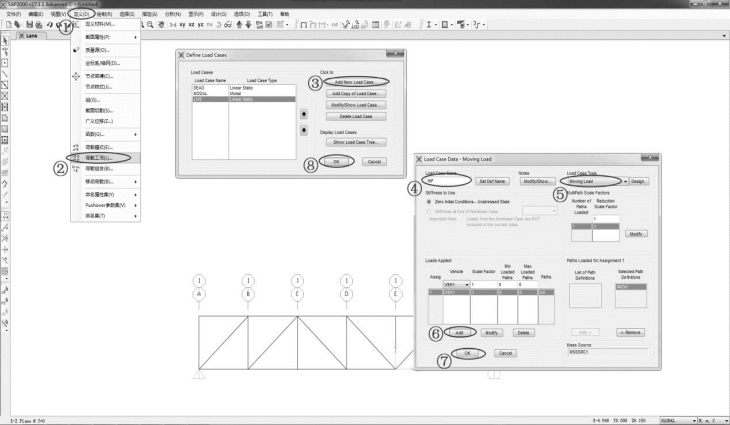Click the up arrow in Define Load Cases
Screen dimensions: 730x425
(304, 114)
